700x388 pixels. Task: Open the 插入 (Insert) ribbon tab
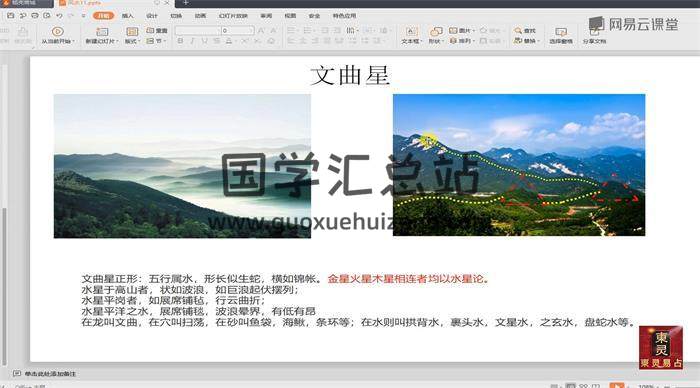[128, 16]
